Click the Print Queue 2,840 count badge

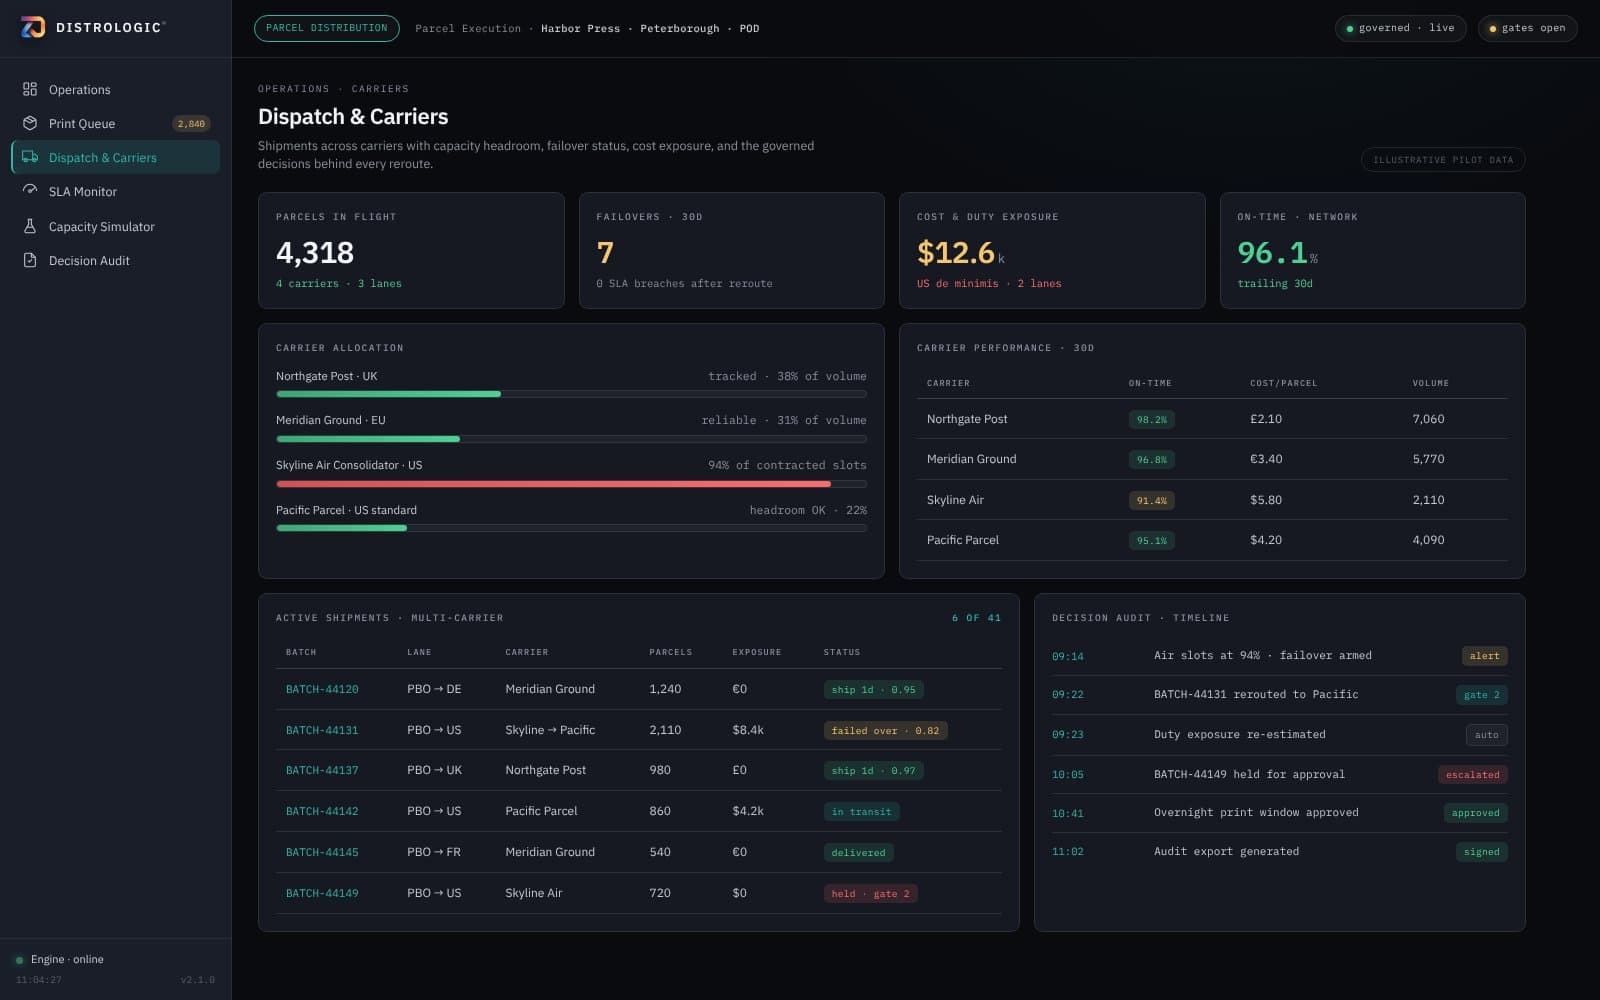(191, 124)
